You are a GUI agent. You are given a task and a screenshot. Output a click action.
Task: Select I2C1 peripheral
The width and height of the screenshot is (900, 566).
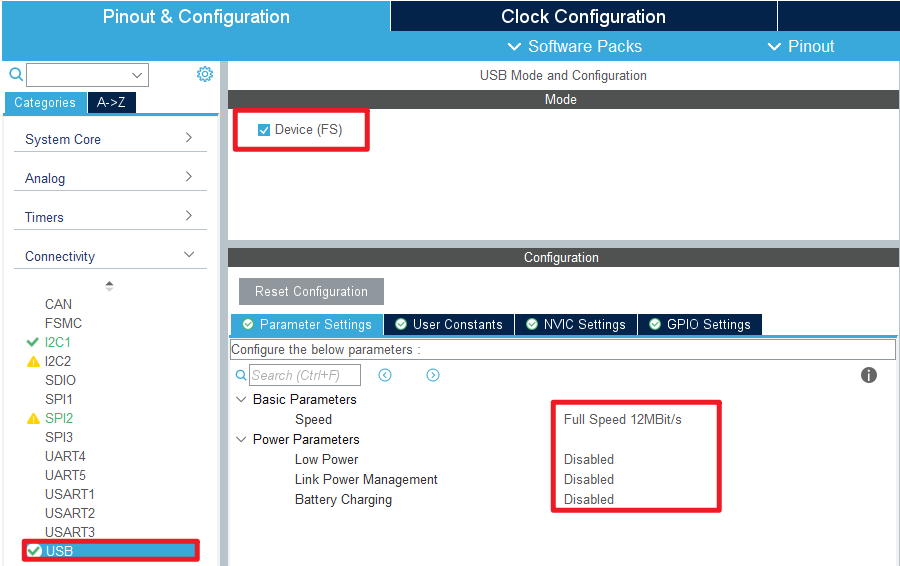(57, 342)
